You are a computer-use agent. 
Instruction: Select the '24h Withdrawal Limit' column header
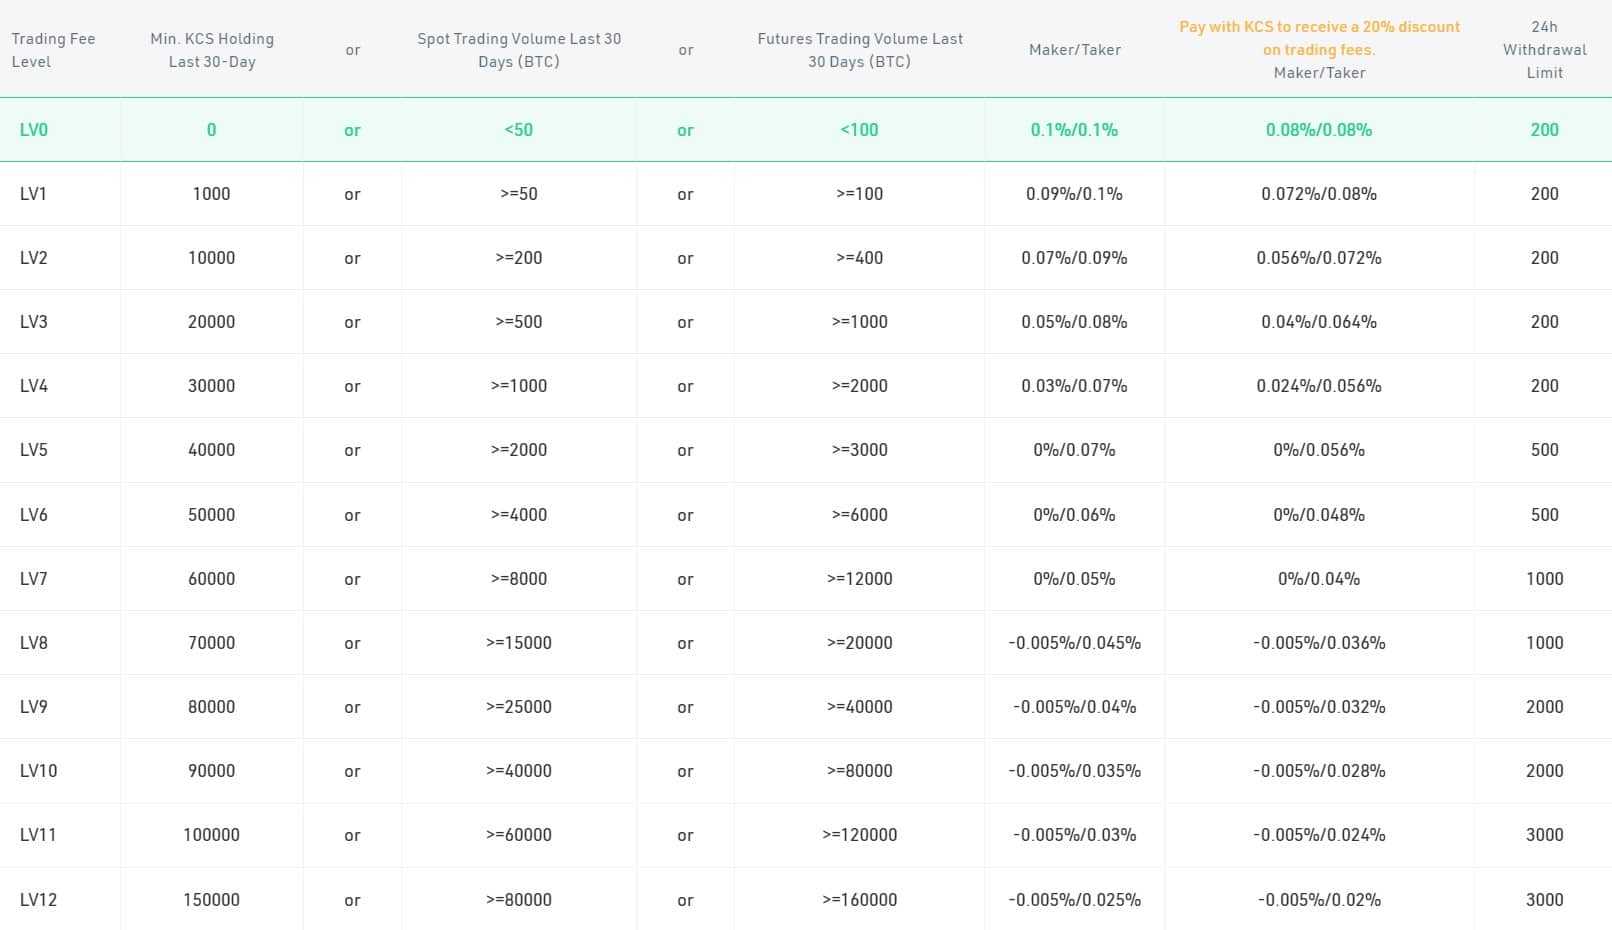1544,50
